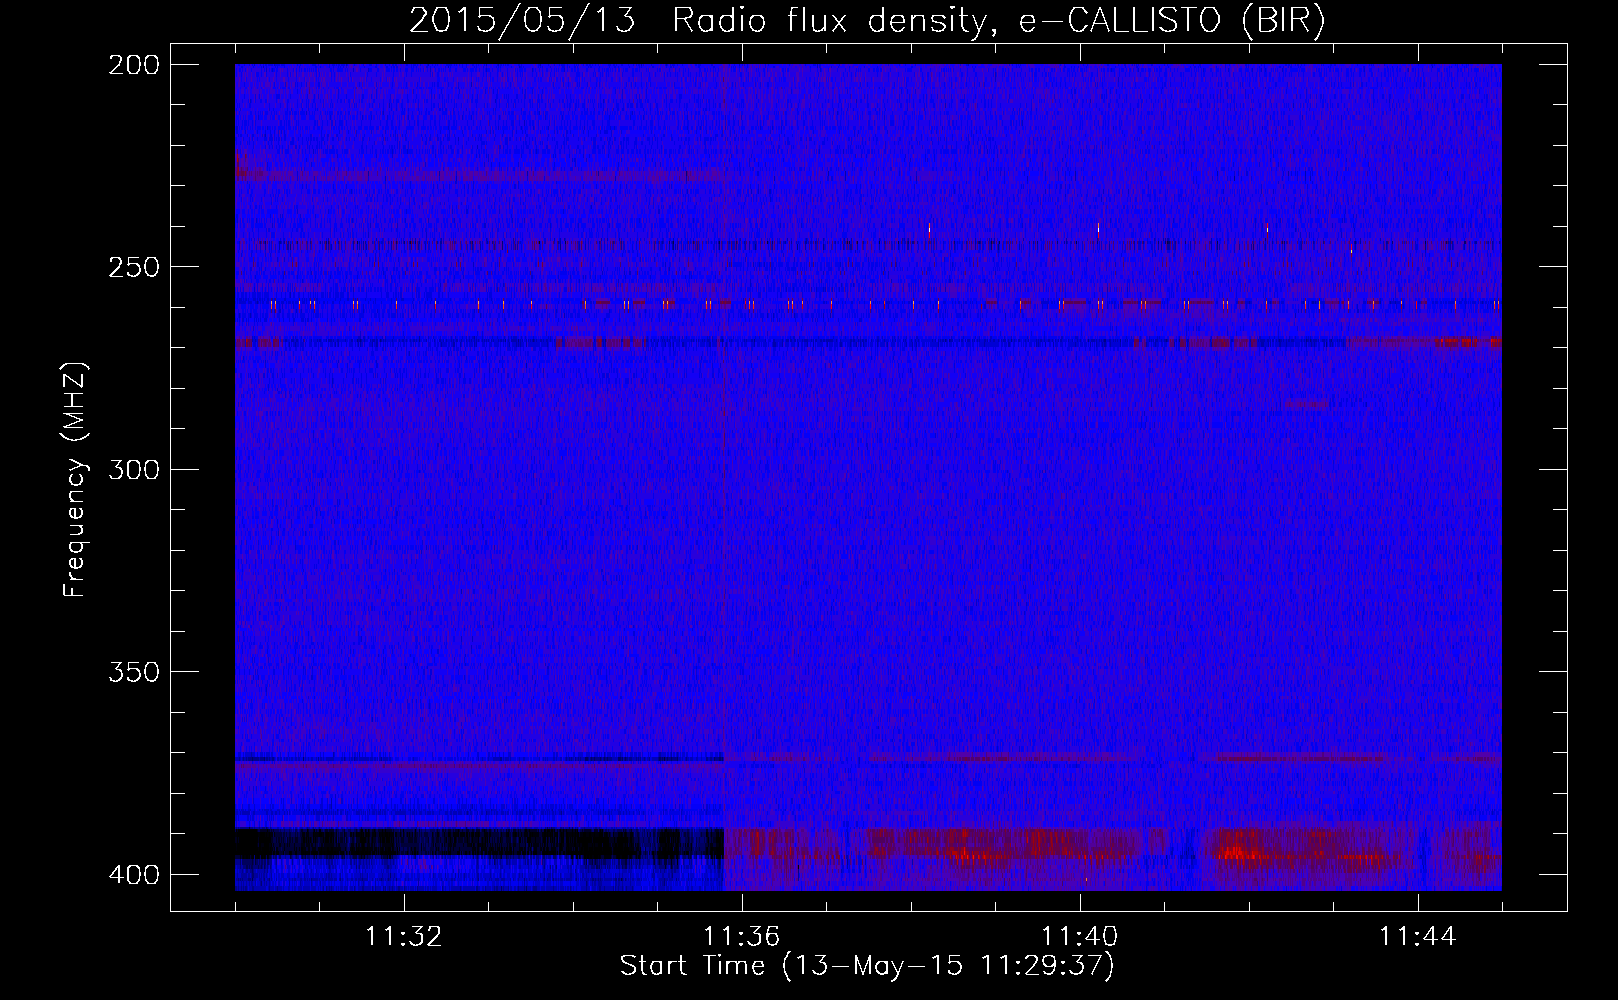This screenshot has width=1618, height=1000.
Task: Click the 'Start Time (13-May-15 11:29:37)' label
Action: click(867, 966)
